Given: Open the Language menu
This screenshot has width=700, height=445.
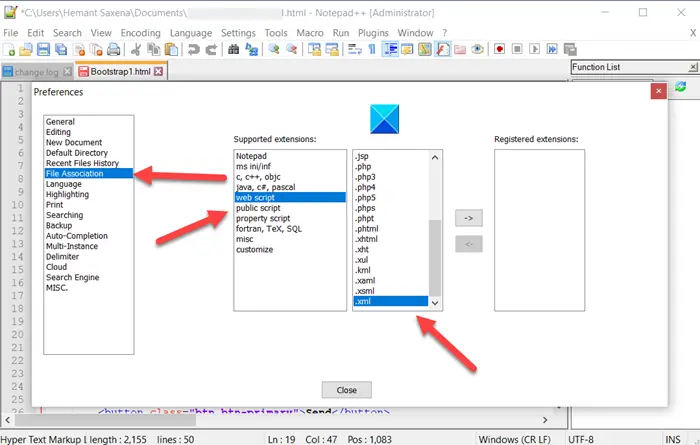Looking at the screenshot, I should pyautogui.click(x=191, y=33).
